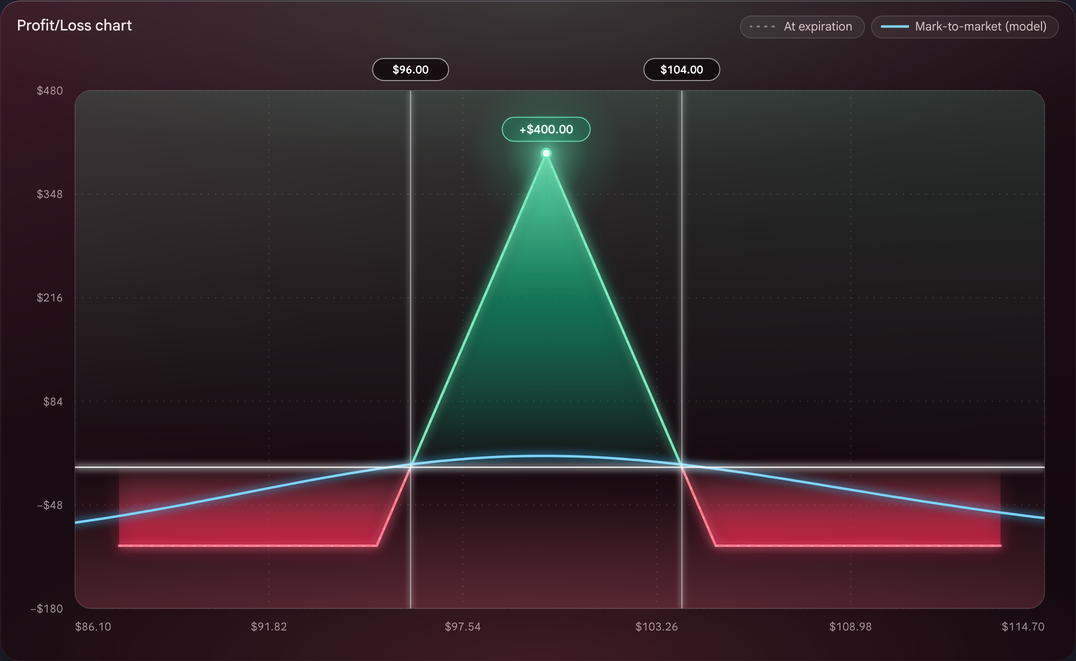
Task: Click the $108.98 x-axis label
Action: [850, 627]
